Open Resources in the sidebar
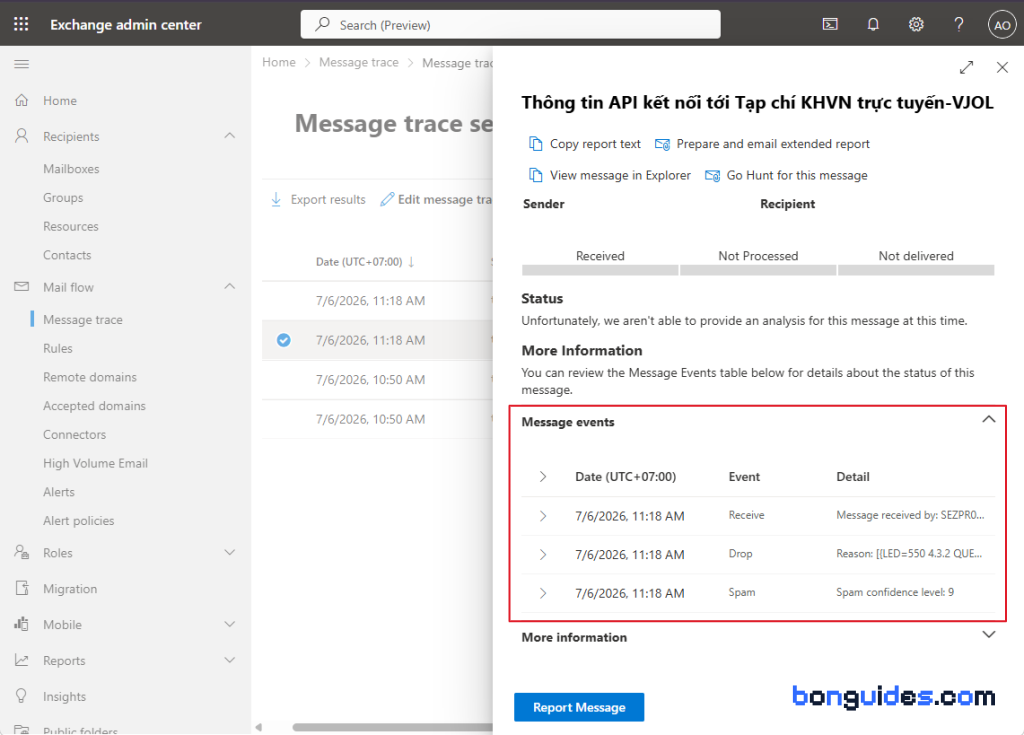The image size is (1024, 735). 71,226
